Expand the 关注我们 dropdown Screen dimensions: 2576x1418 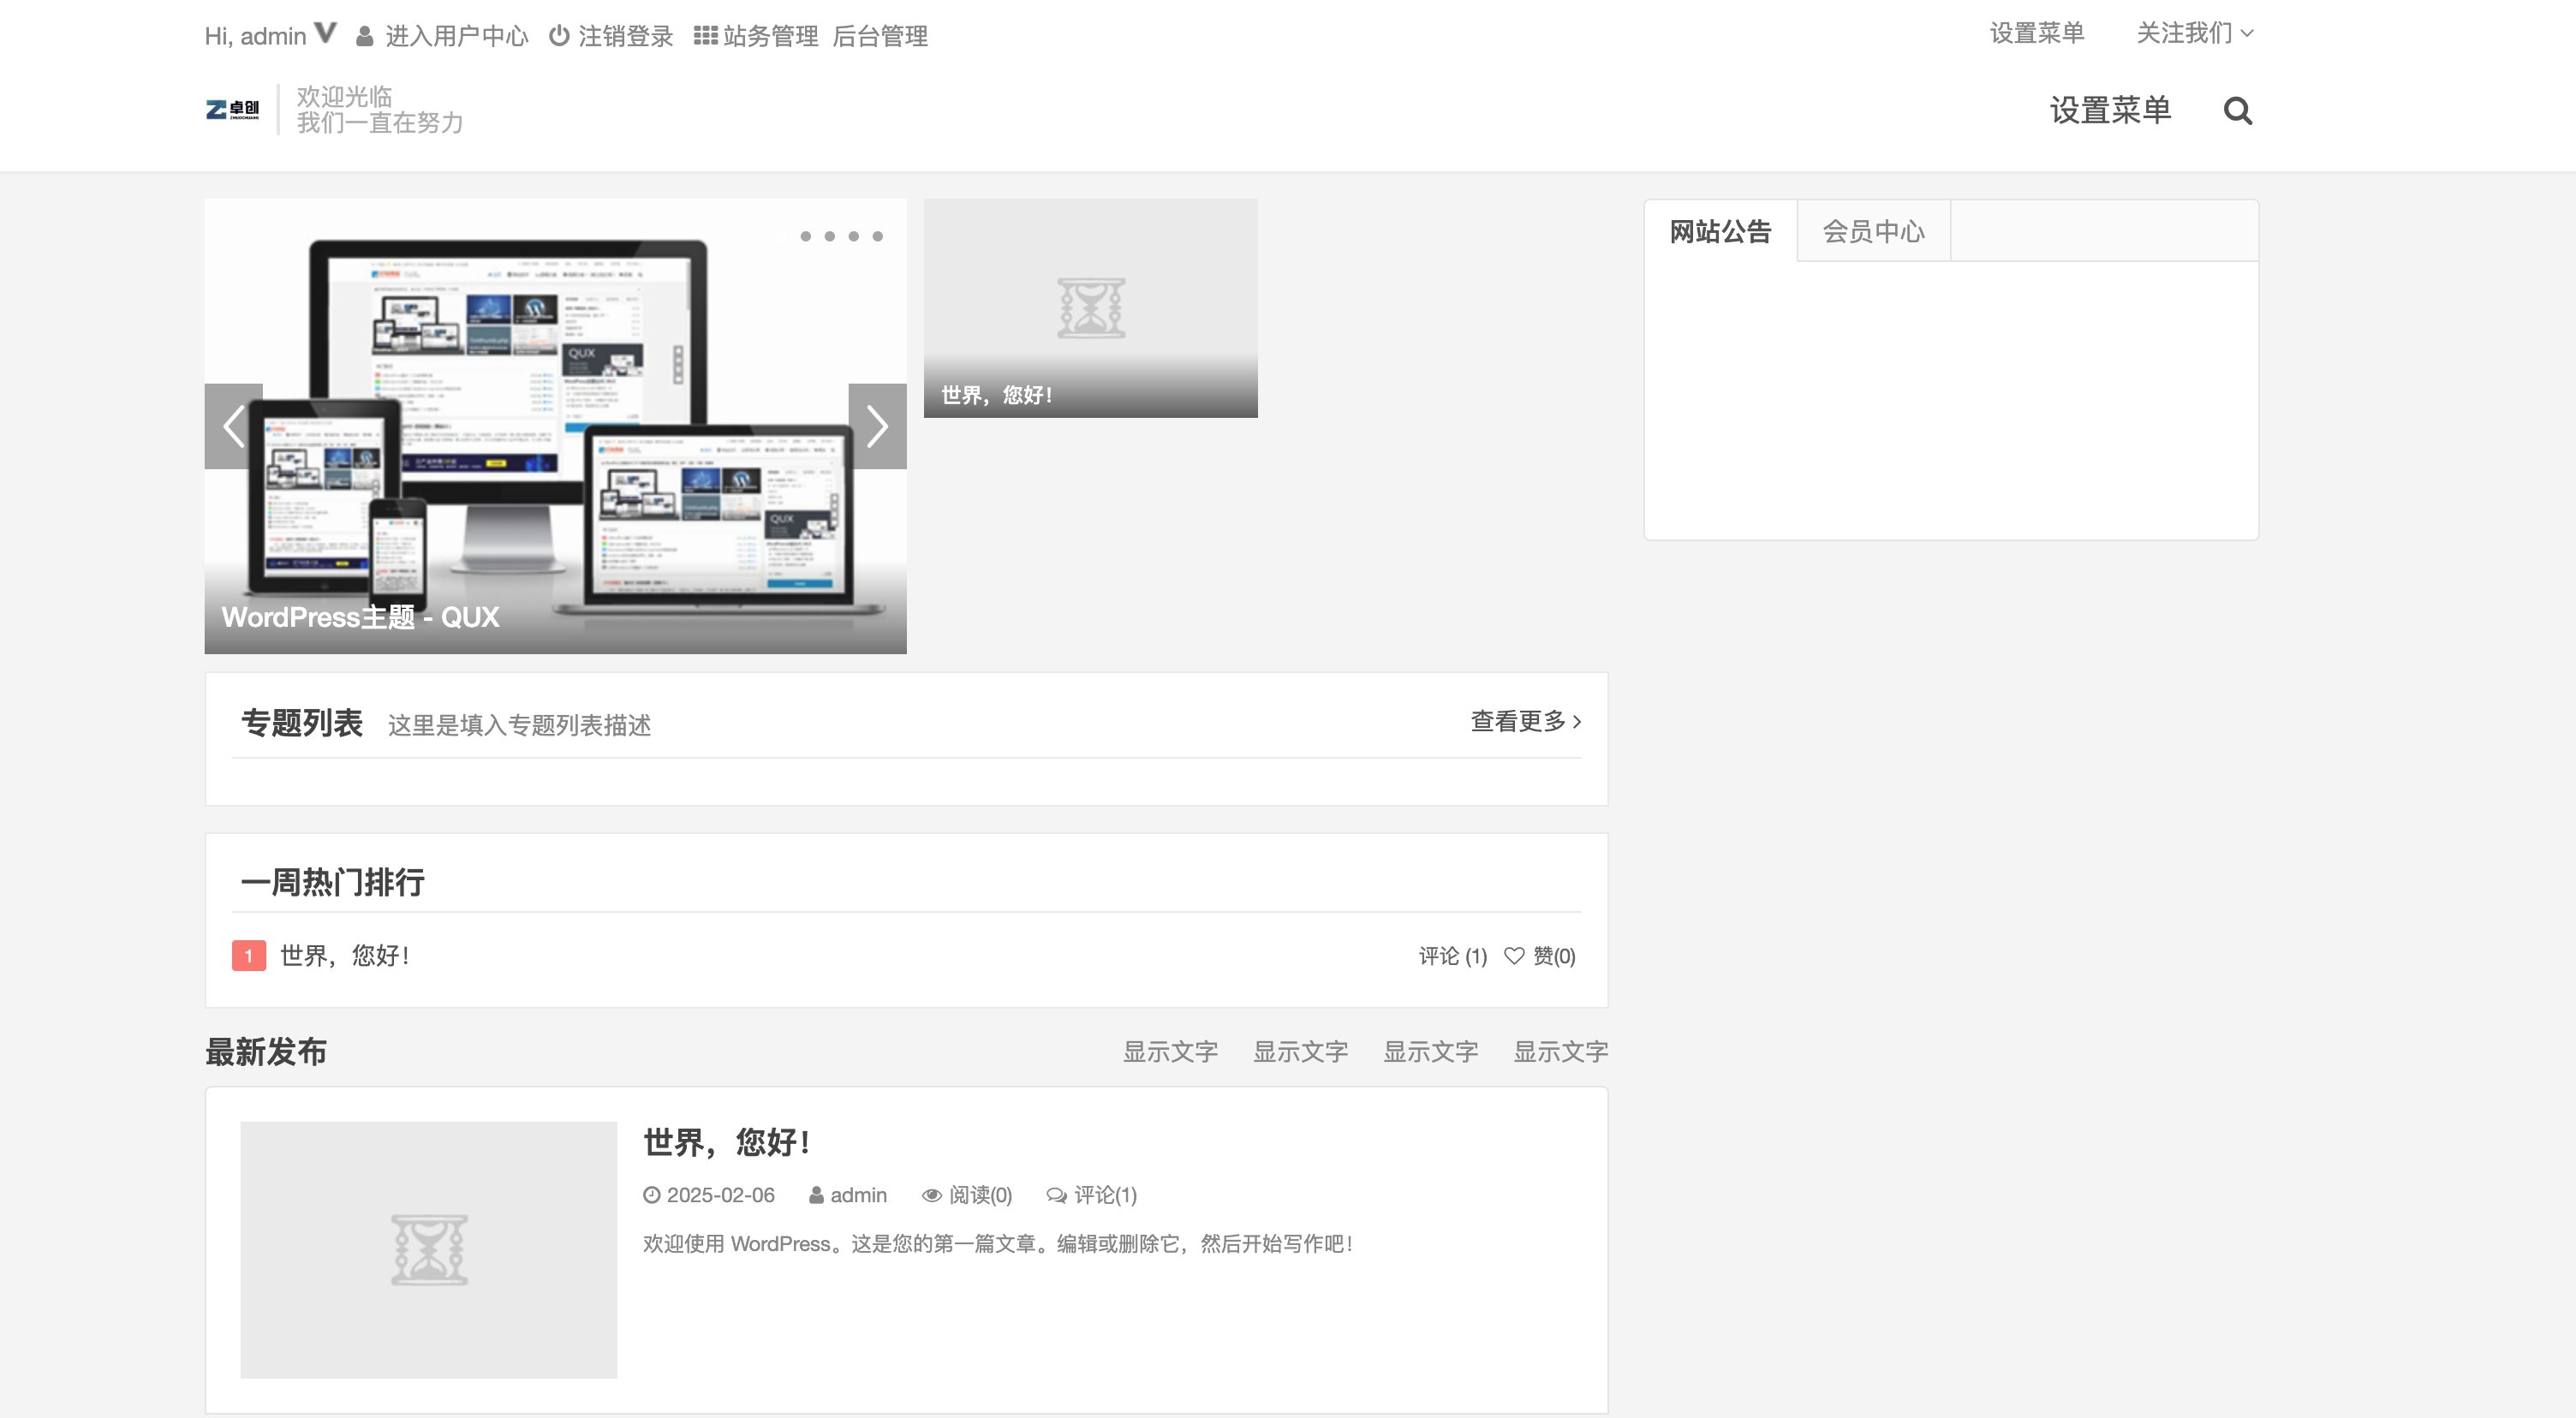point(2195,33)
